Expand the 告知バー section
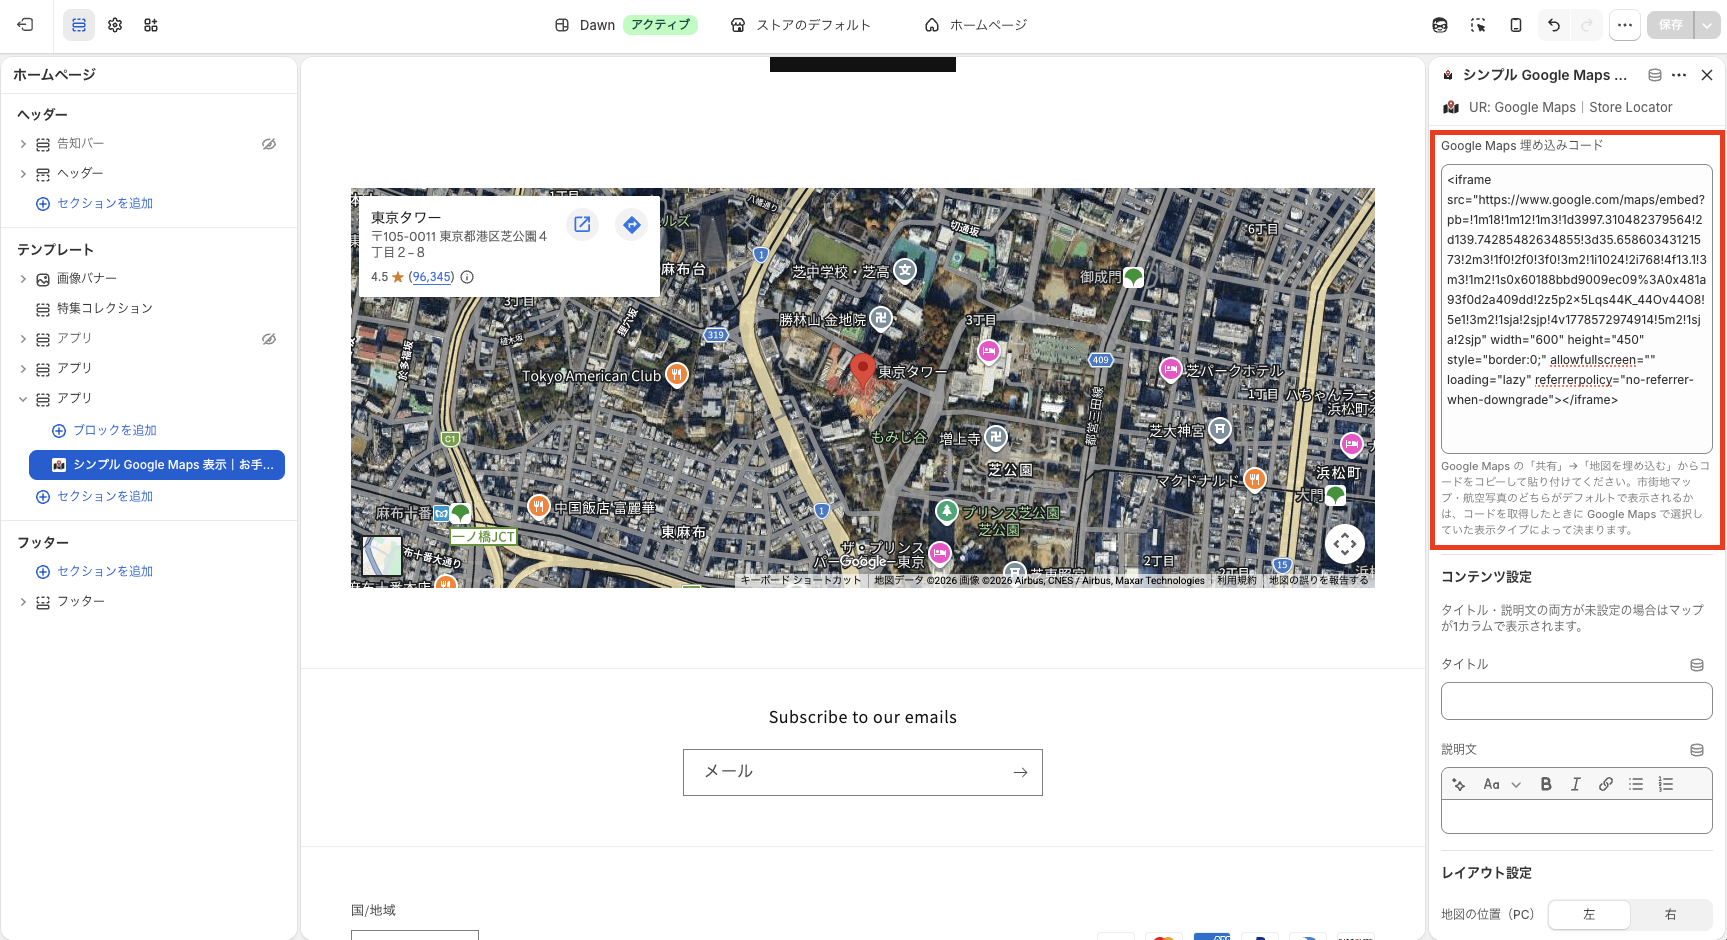1727x940 pixels. (23, 144)
